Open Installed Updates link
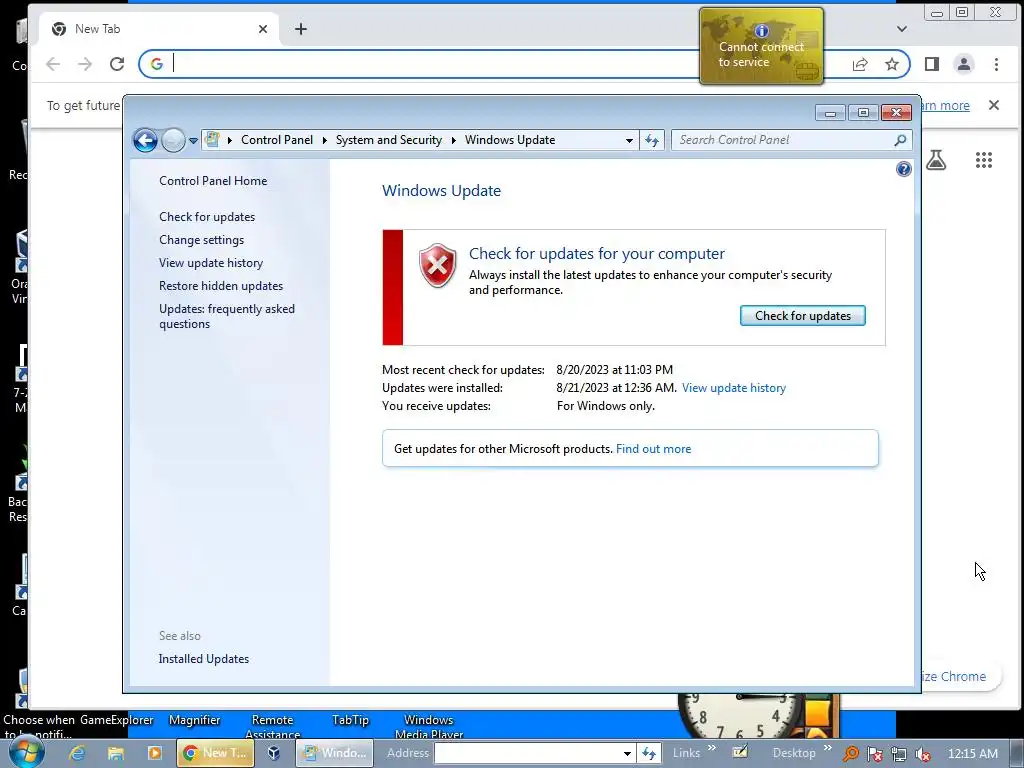This screenshot has width=1024, height=768. tap(204, 659)
